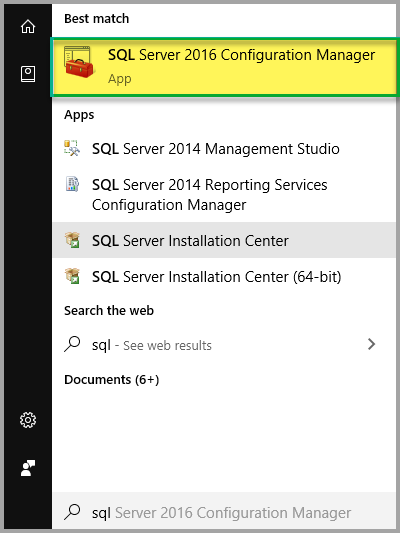Open SQL Server 2014 Management Studio

(224, 149)
